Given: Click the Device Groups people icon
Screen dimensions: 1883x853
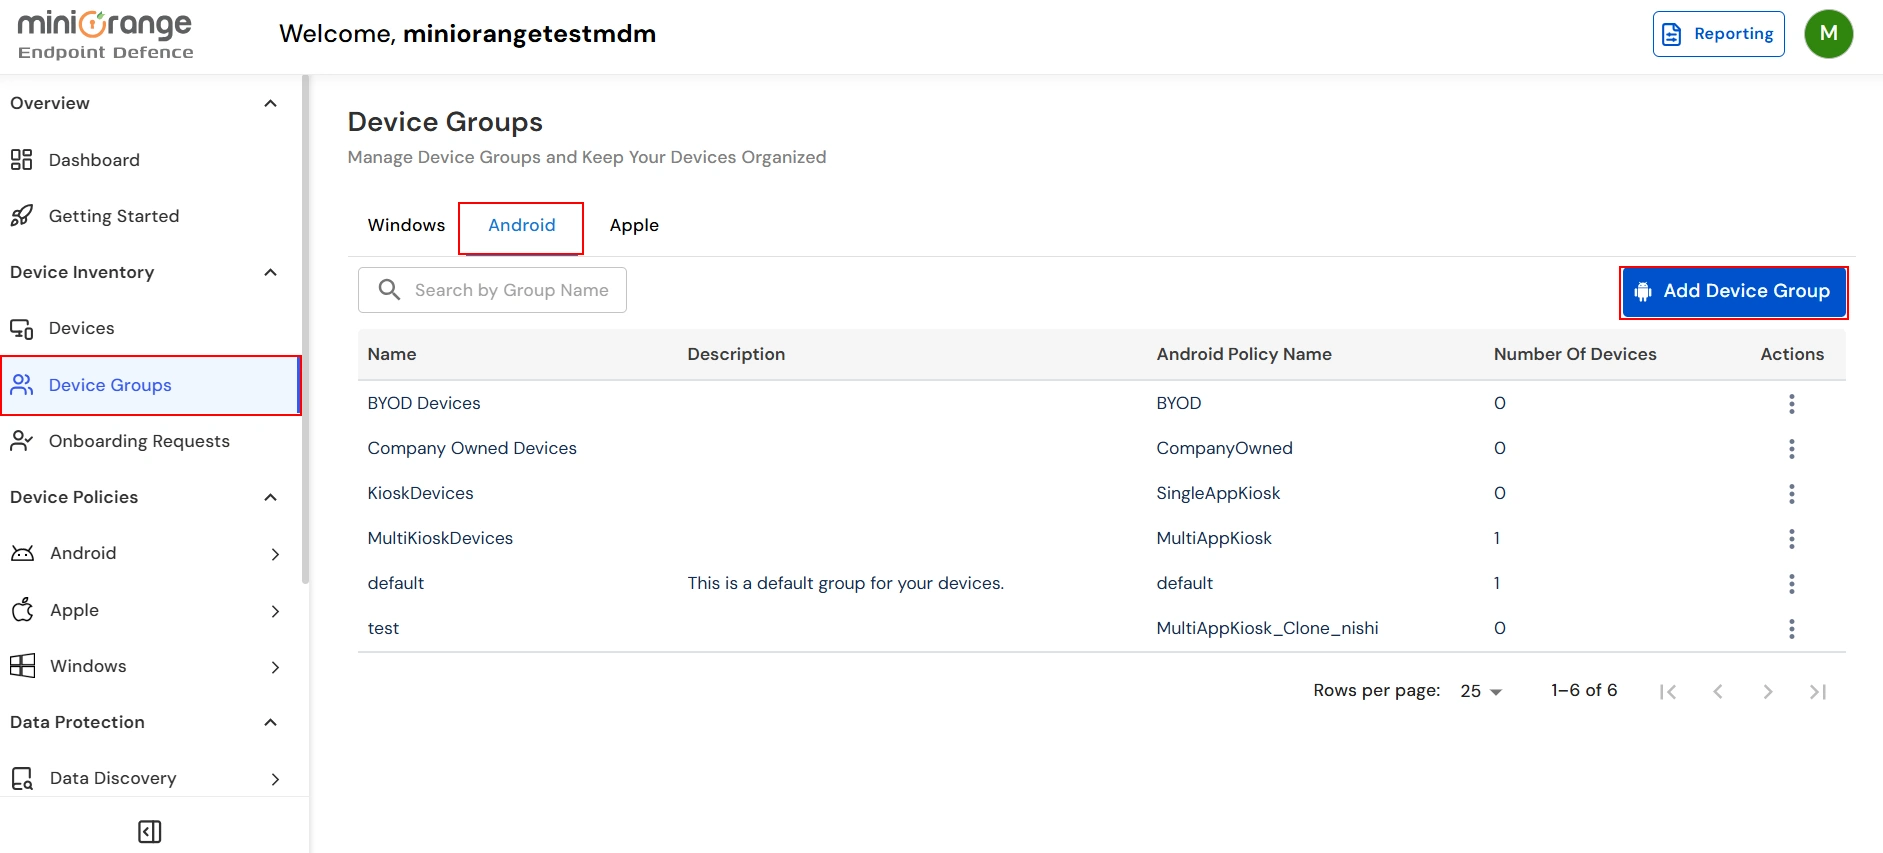Looking at the screenshot, I should point(21,385).
